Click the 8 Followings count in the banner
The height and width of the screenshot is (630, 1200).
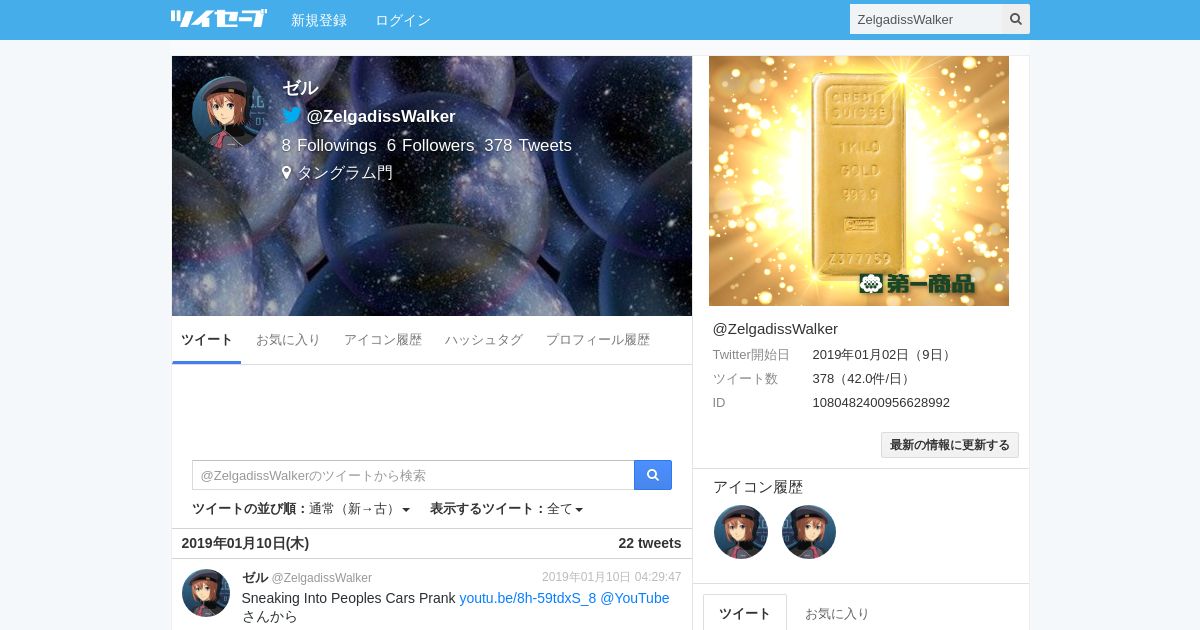(329, 146)
